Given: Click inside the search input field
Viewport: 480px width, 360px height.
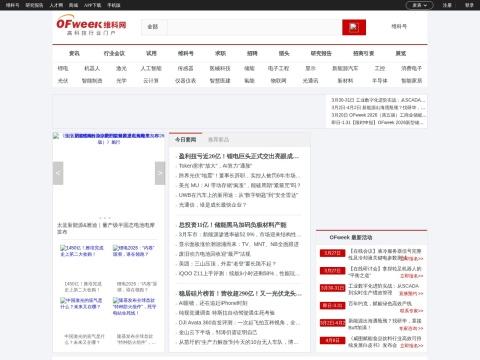Looking at the screenshot, I should [x=254, y=27].
